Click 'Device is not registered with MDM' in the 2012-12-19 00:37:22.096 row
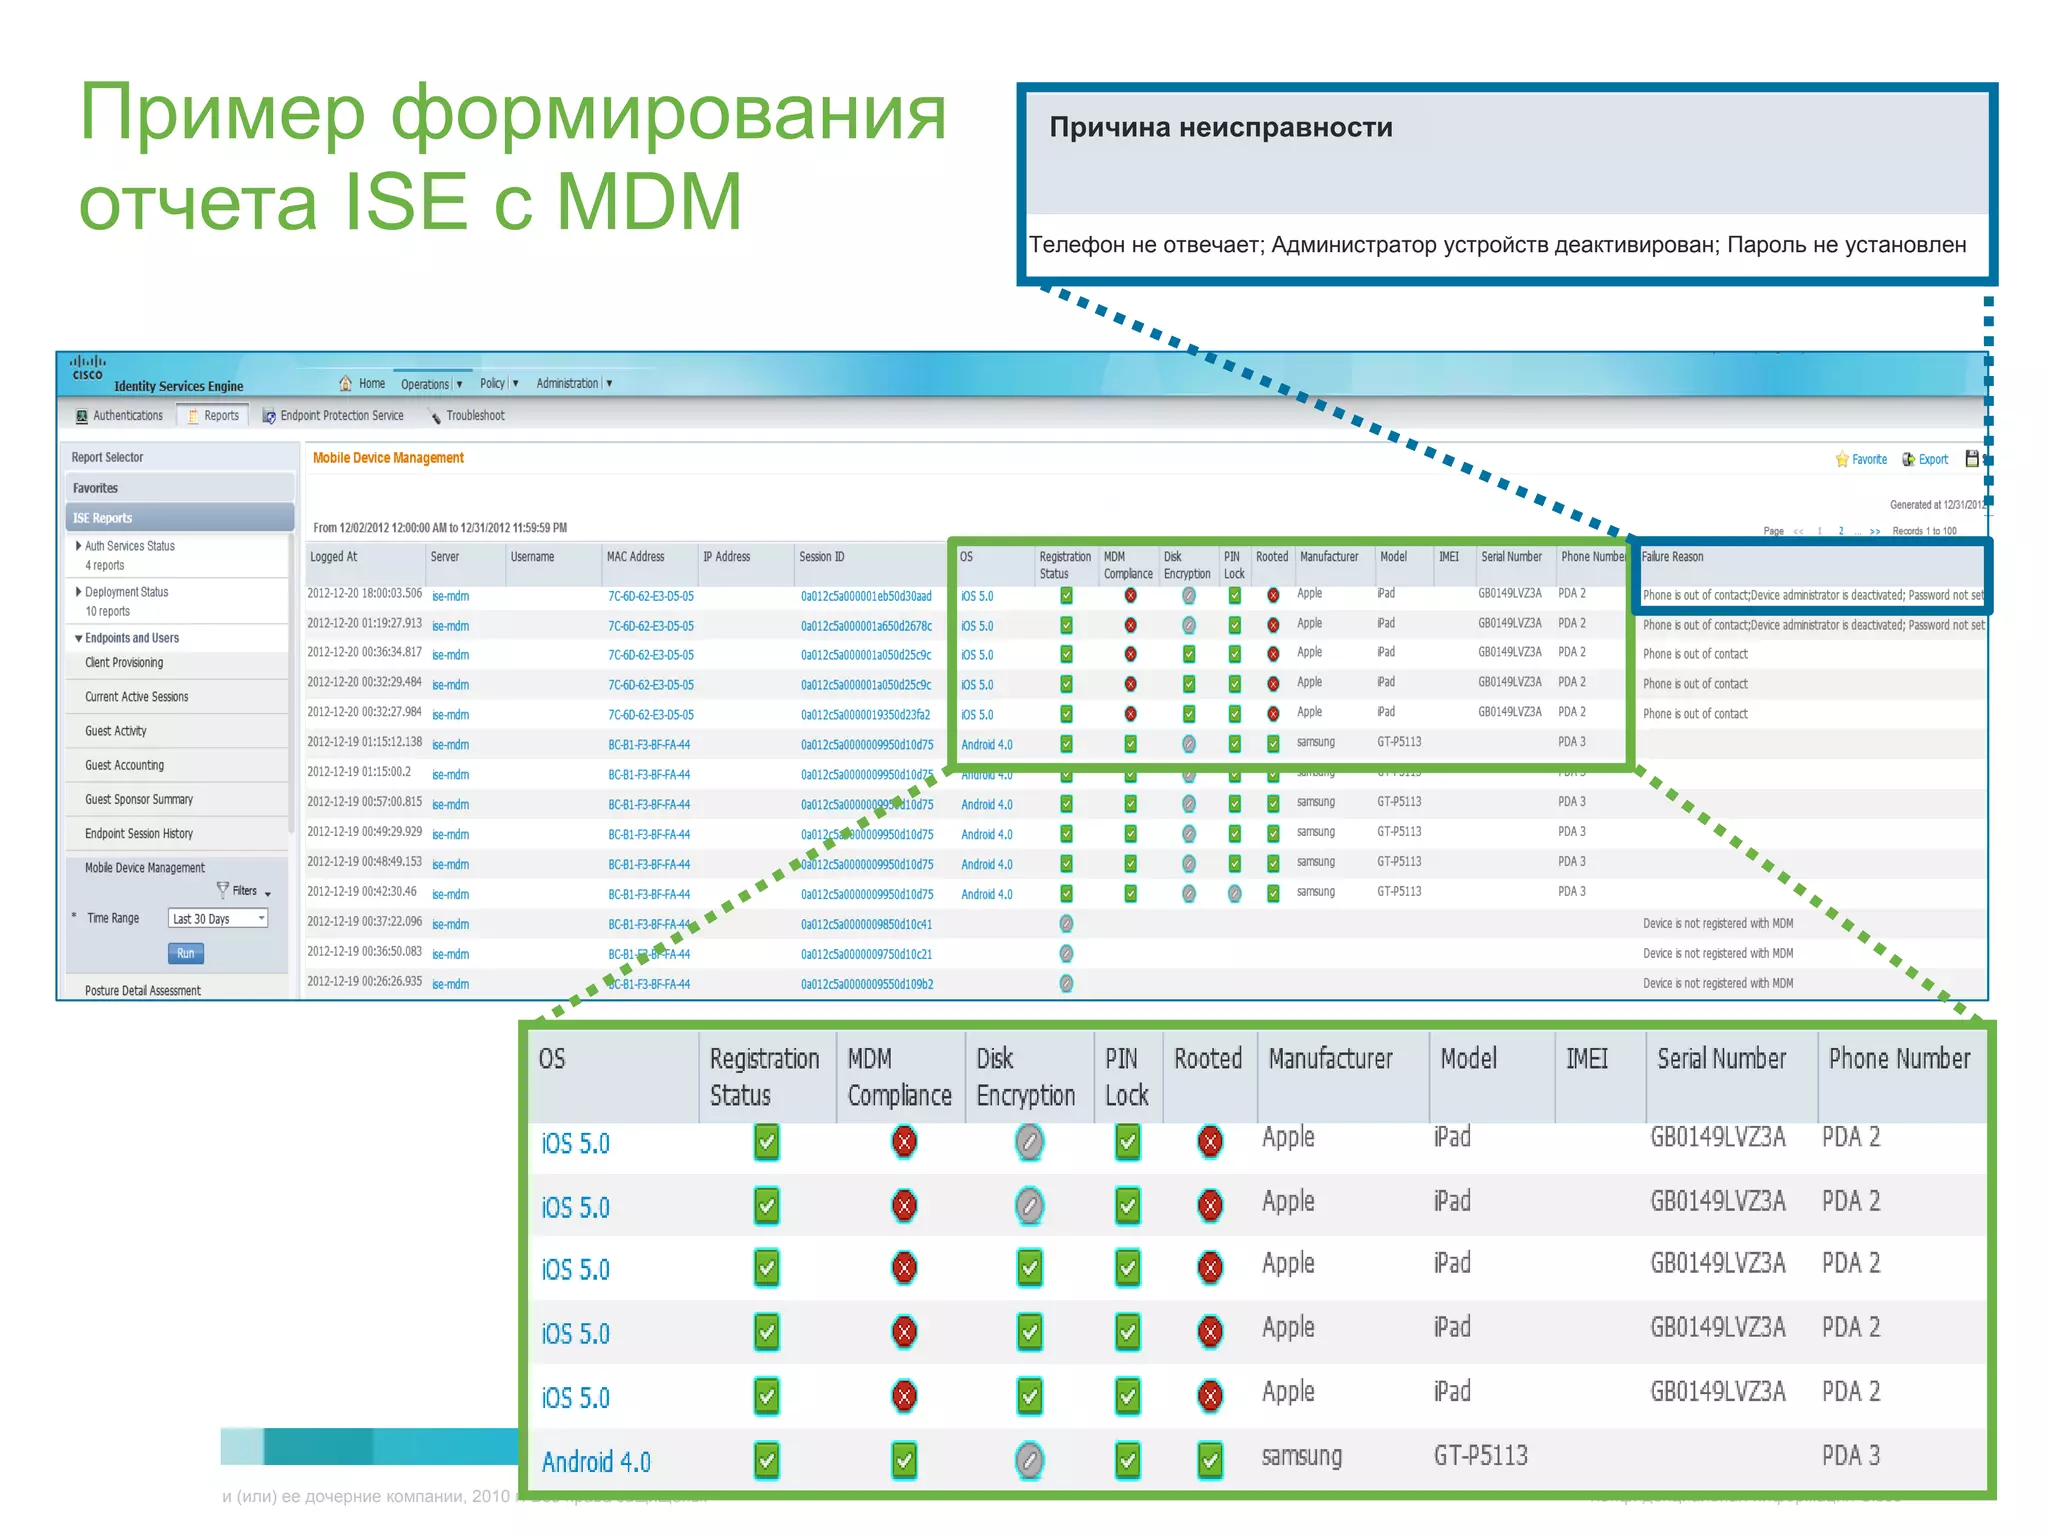Image resolution: width=2048 pixels, height=1536 pixels. click(1718, 924)
